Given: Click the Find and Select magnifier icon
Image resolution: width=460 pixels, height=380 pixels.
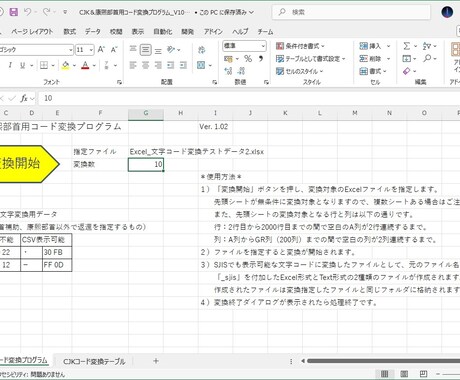Looking at the screenshot, I should pos(427,59).
